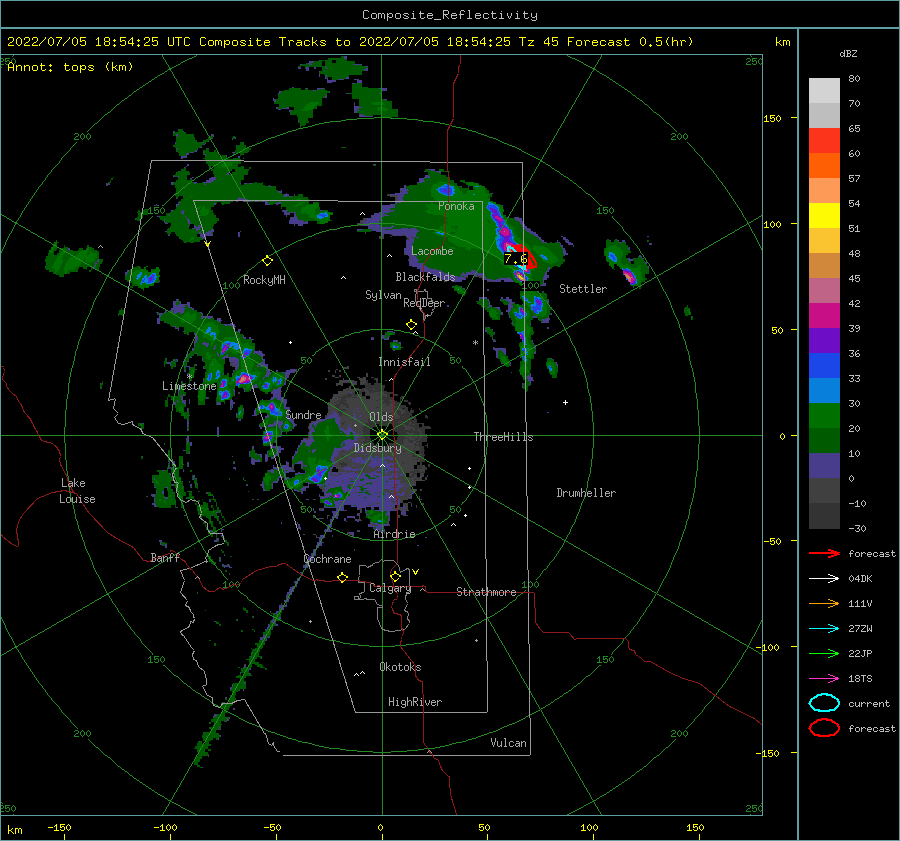900x841 pixels.
Task: Select the magenta 42–39 dBZ color band
Action: point(824,316)
